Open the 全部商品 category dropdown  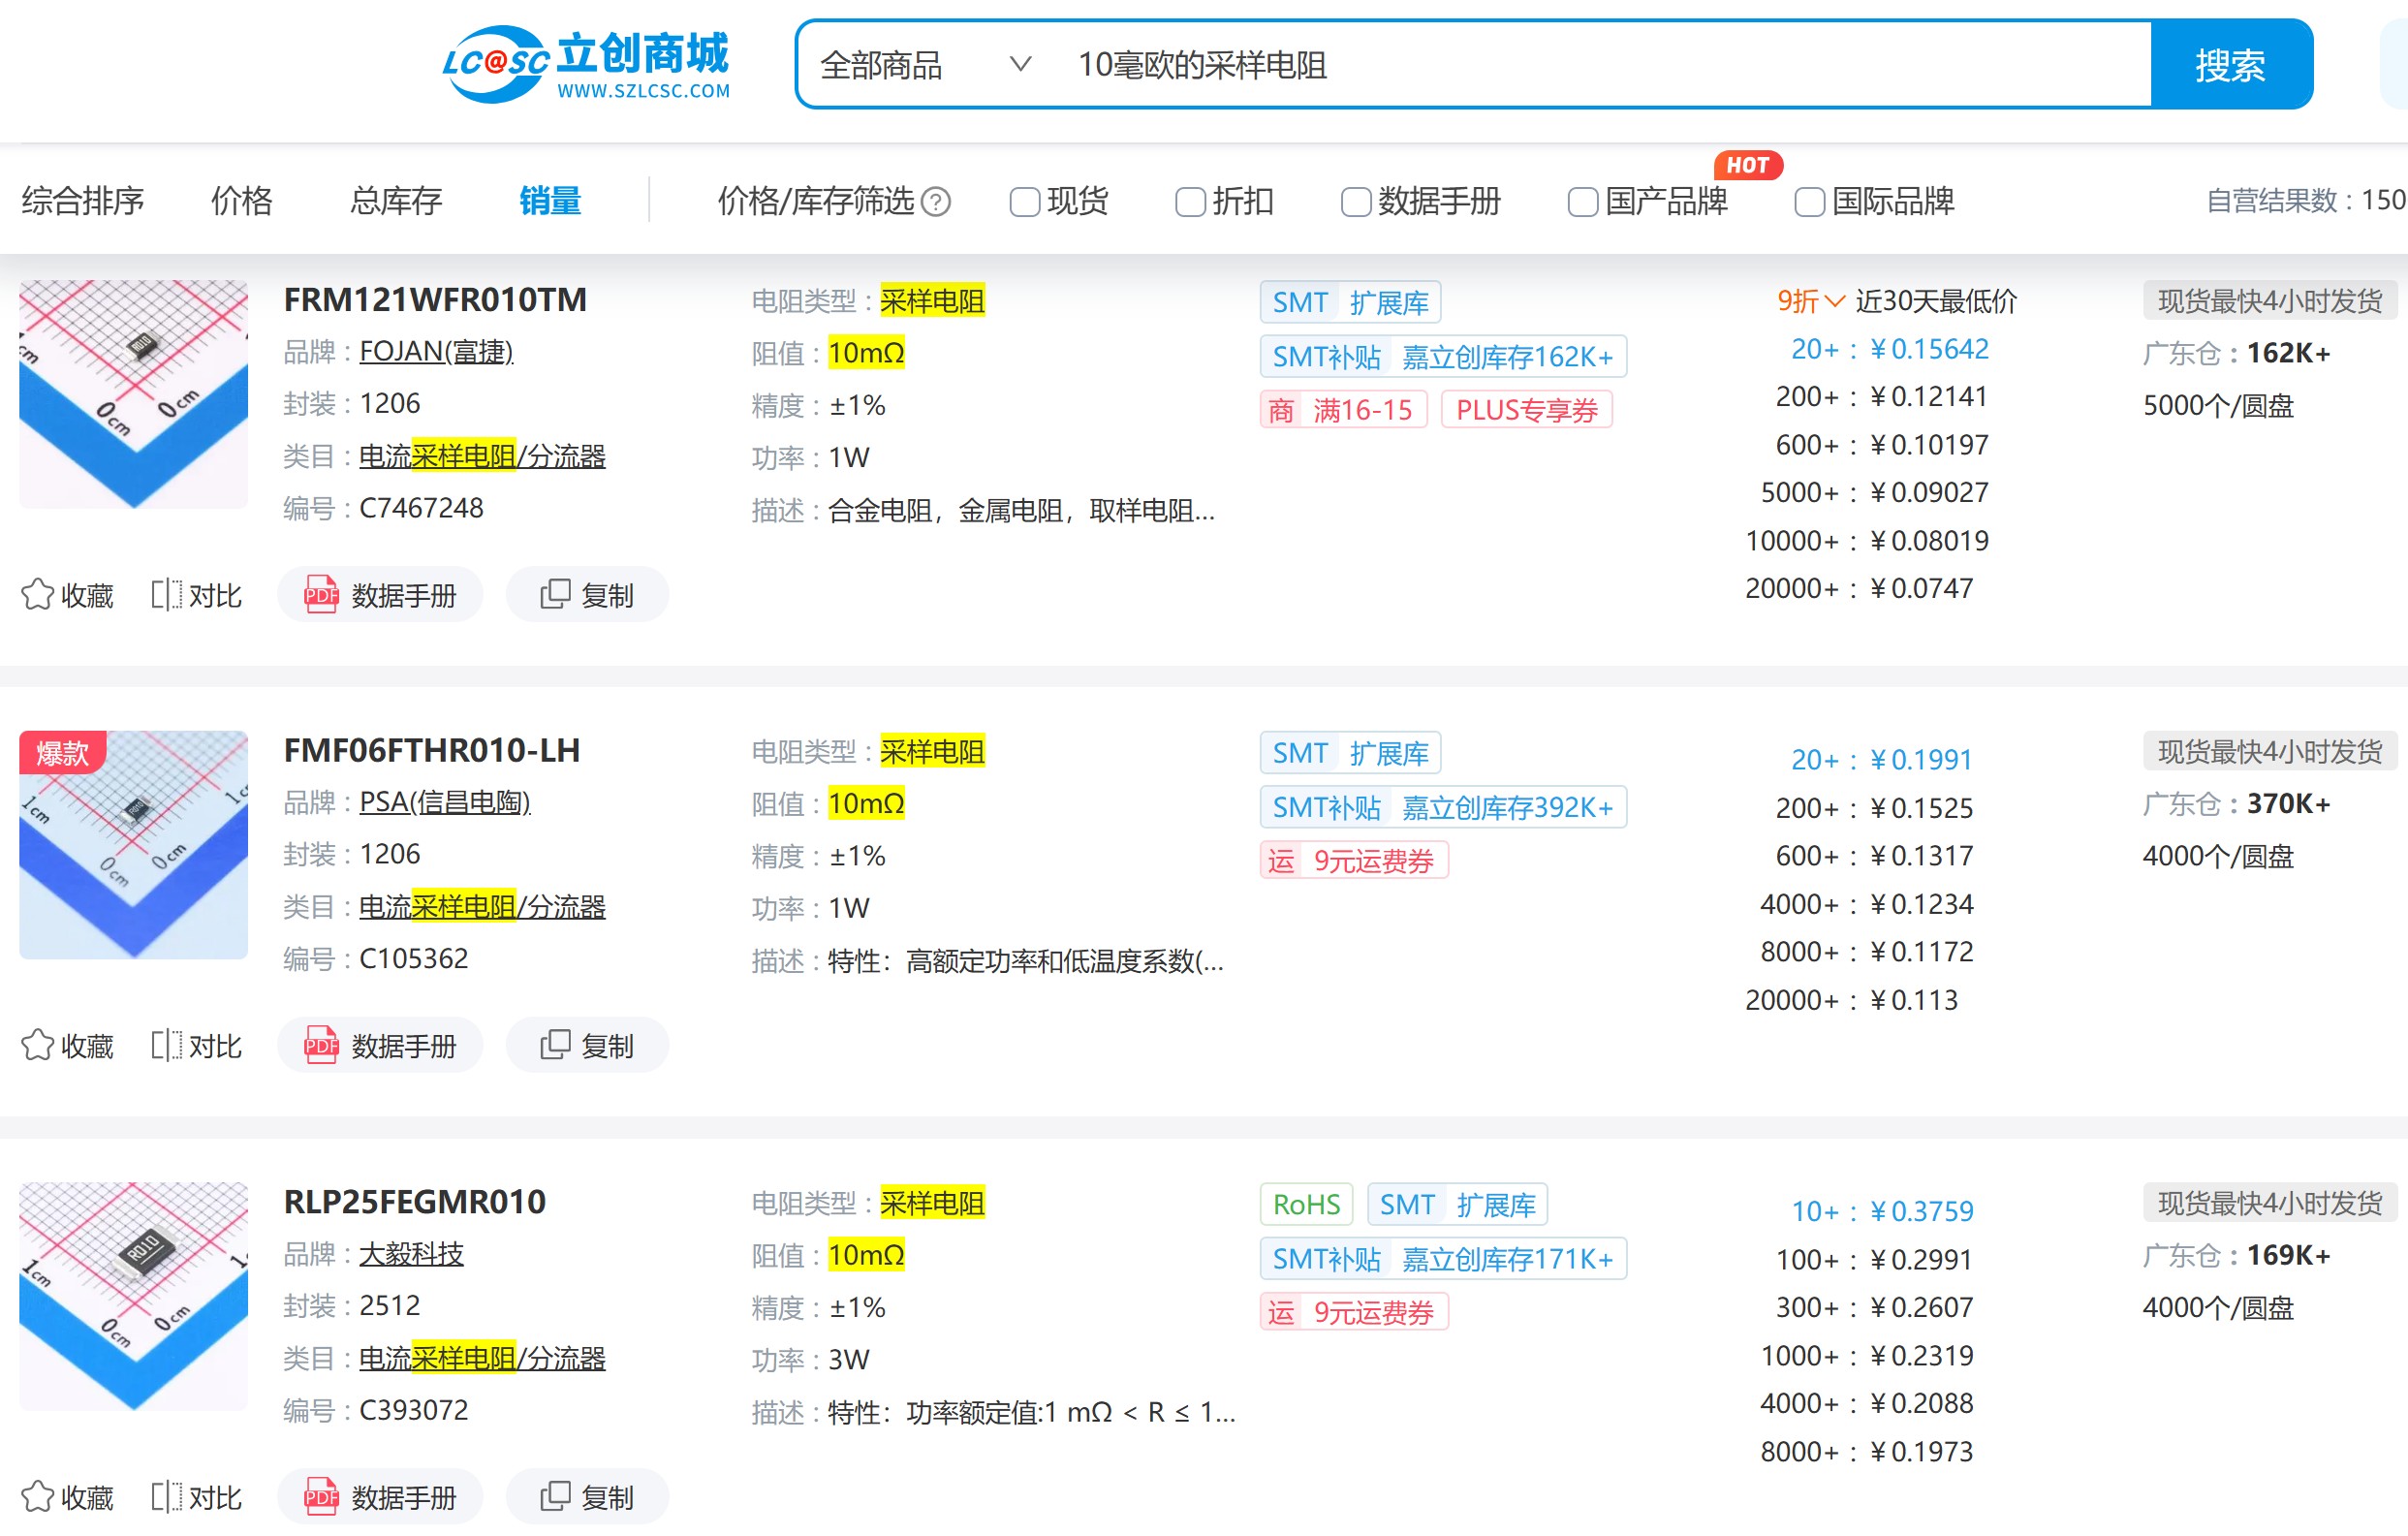coord(920,64)
